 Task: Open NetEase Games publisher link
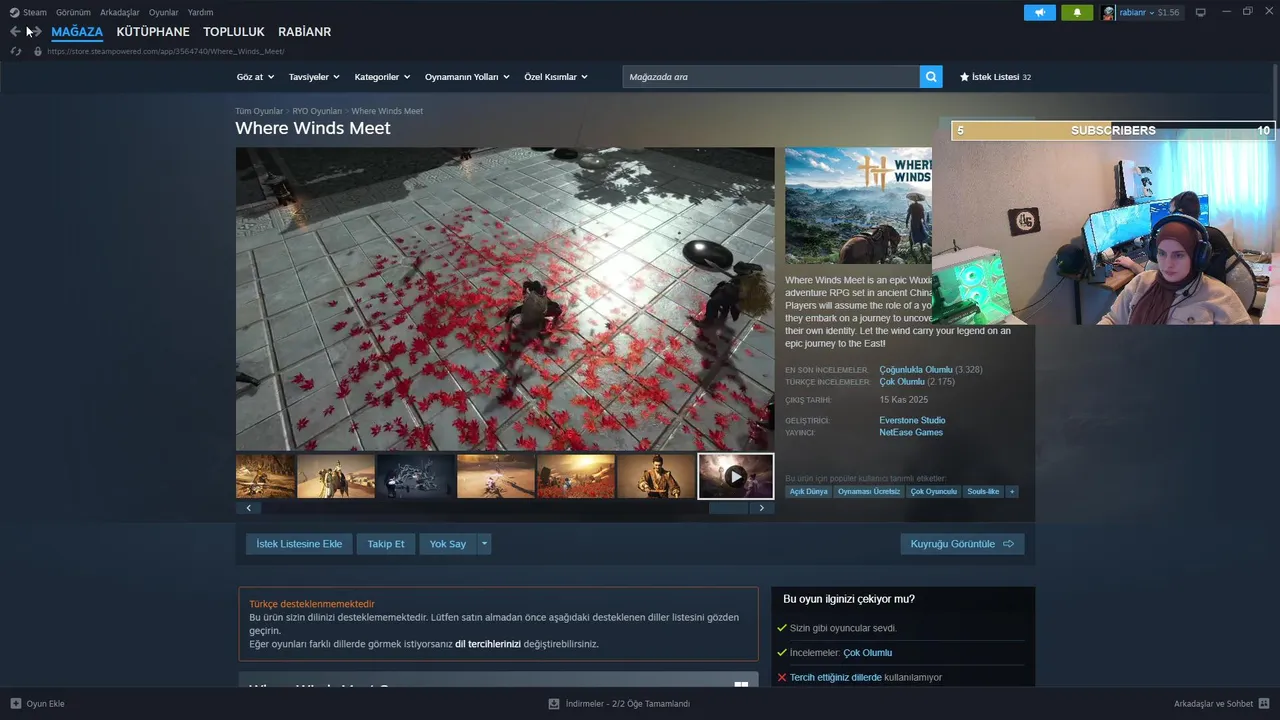point(911,433)
